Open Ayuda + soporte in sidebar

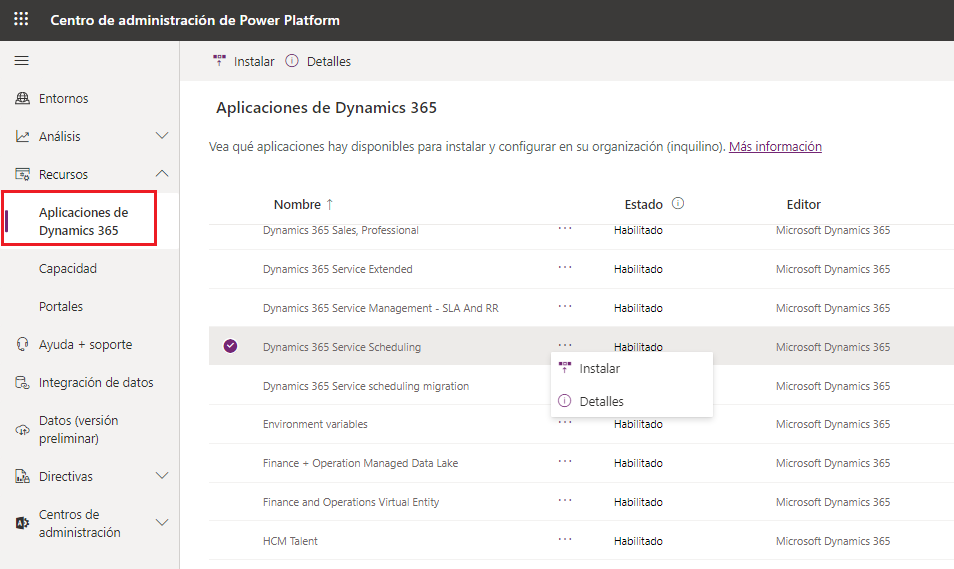point(85,344)
